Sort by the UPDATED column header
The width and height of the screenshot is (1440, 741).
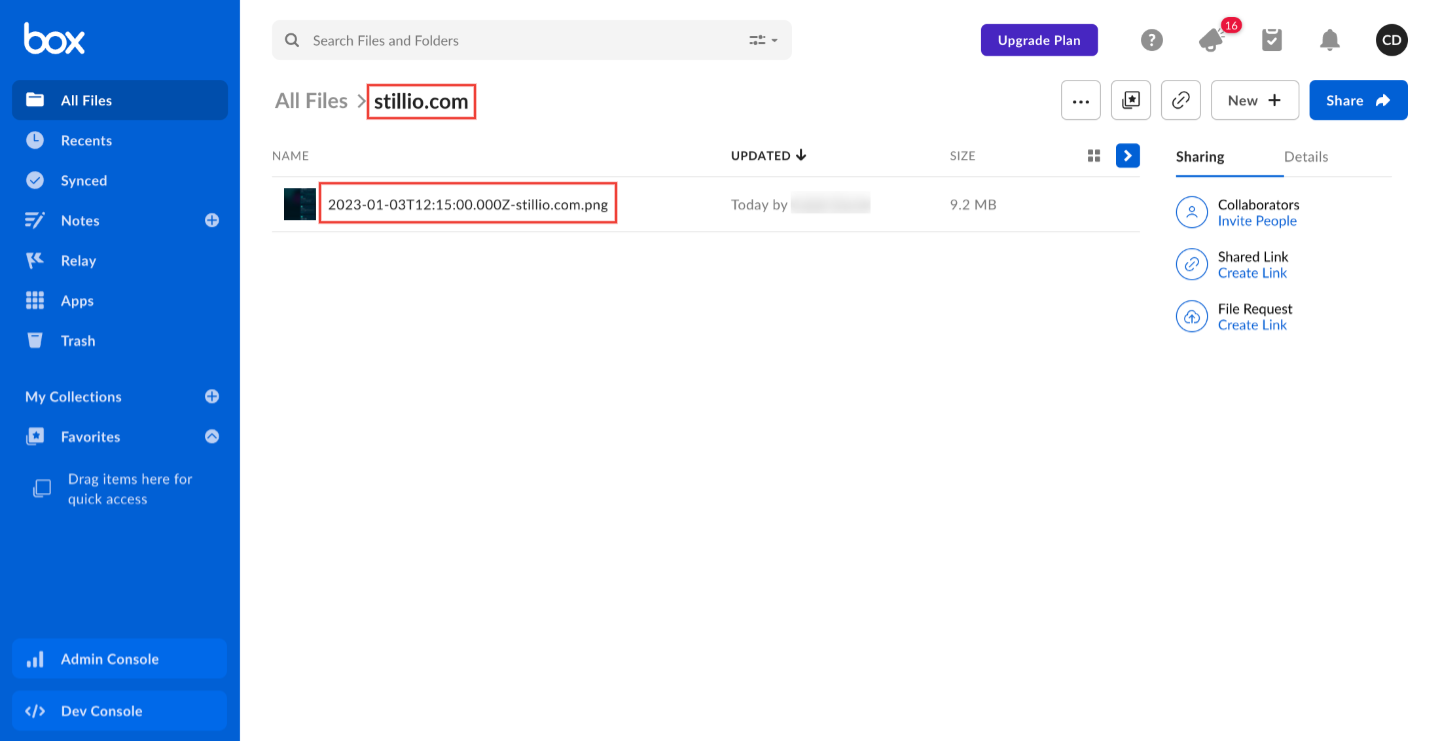769,156
